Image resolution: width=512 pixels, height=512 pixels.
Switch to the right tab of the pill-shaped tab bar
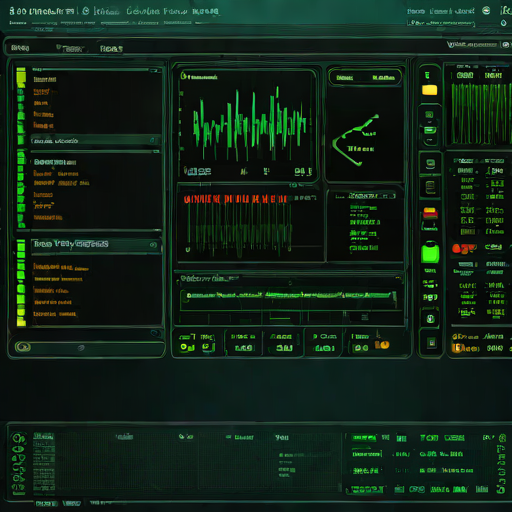point(383,78)
